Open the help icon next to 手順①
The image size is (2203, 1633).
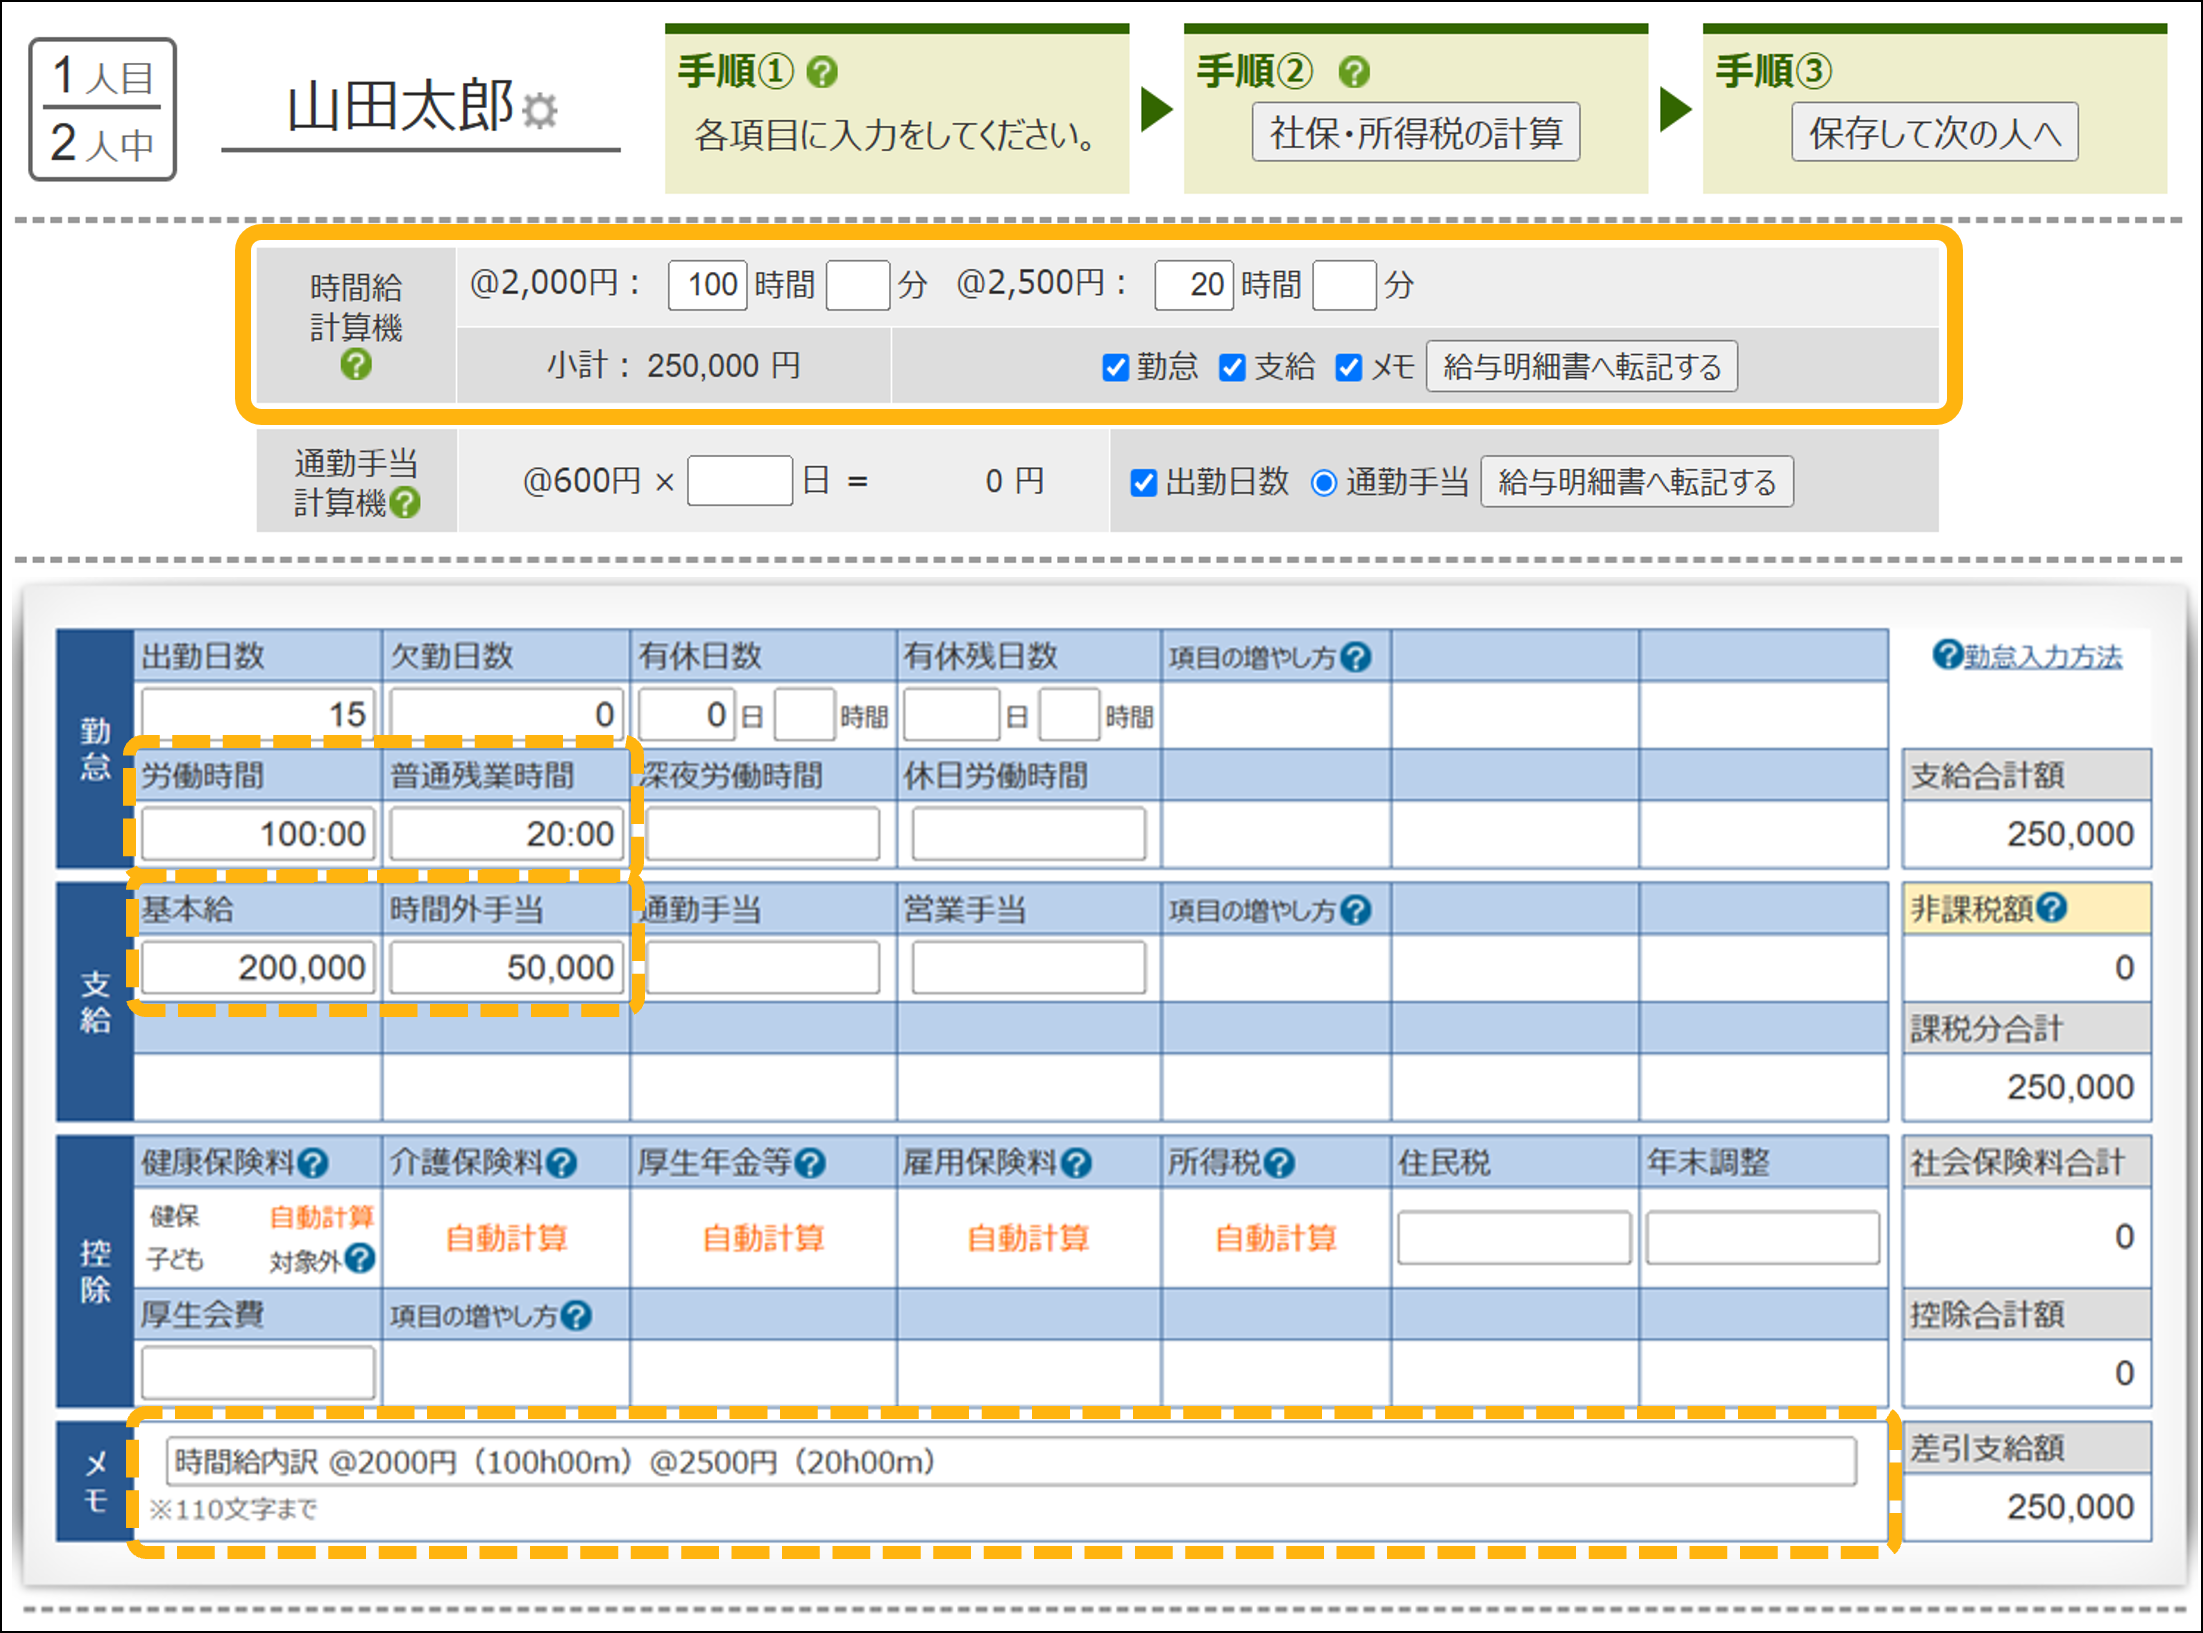click(822, 72)
